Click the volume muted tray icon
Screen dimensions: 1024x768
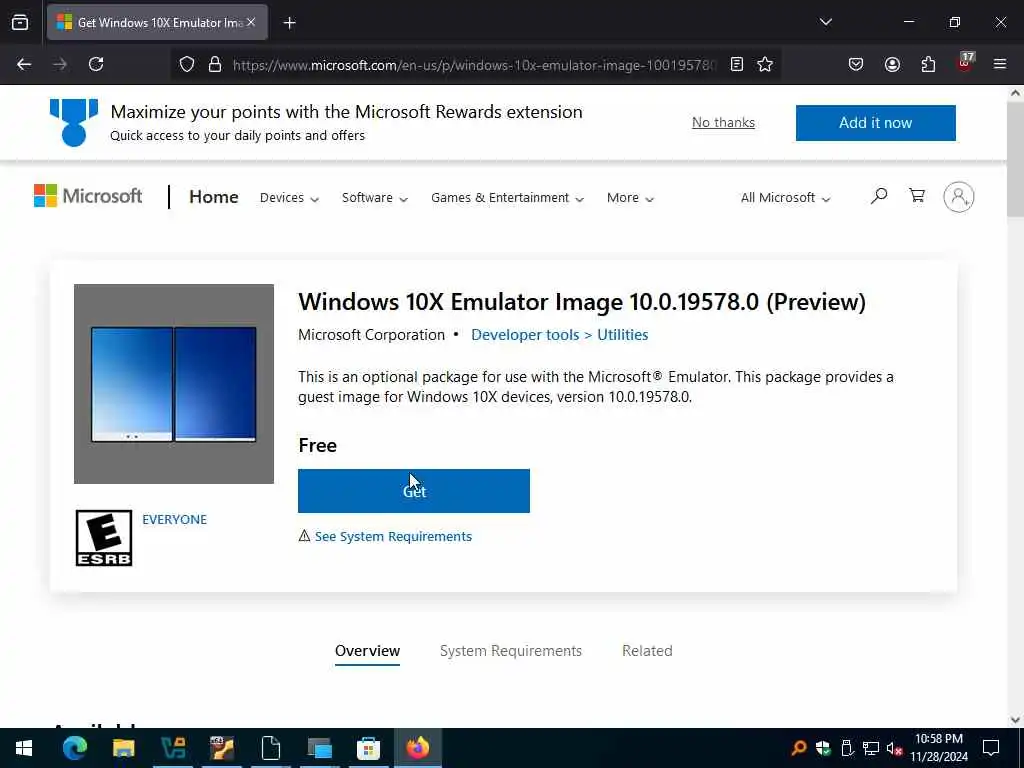[894, 748]
